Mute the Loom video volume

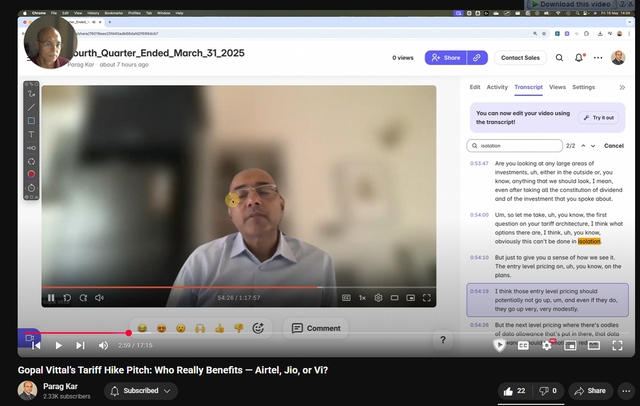pyautogui.click(x=99, y=298)
